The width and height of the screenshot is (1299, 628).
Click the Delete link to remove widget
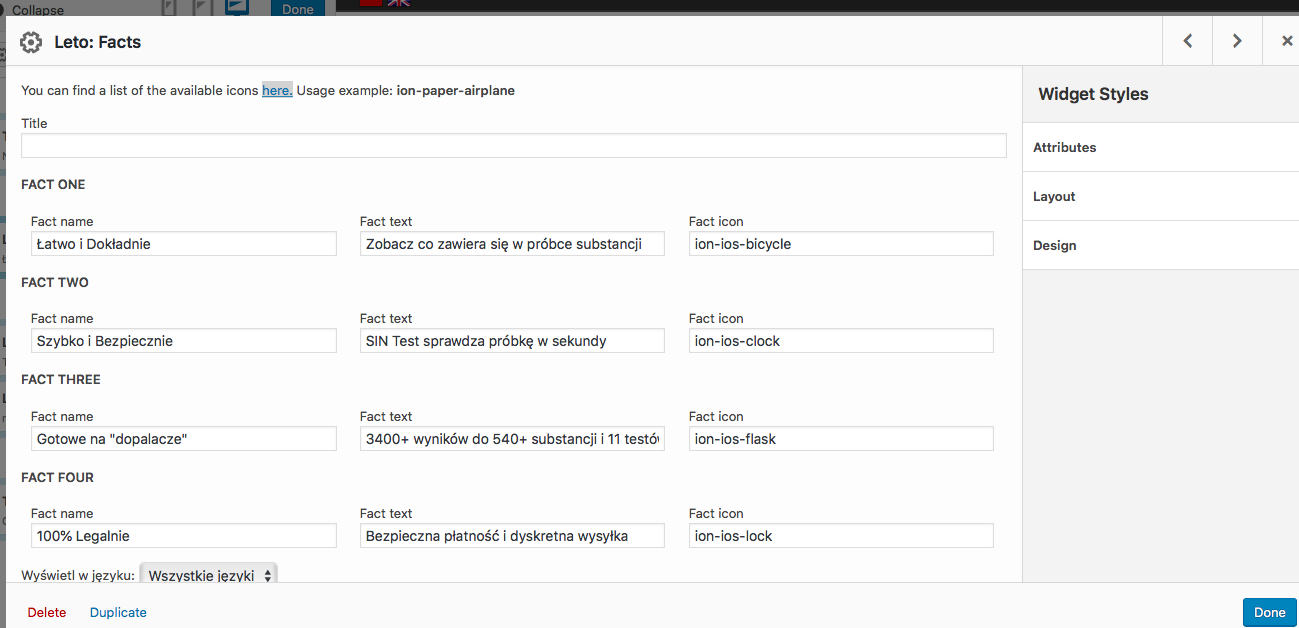tap(46, 612)
